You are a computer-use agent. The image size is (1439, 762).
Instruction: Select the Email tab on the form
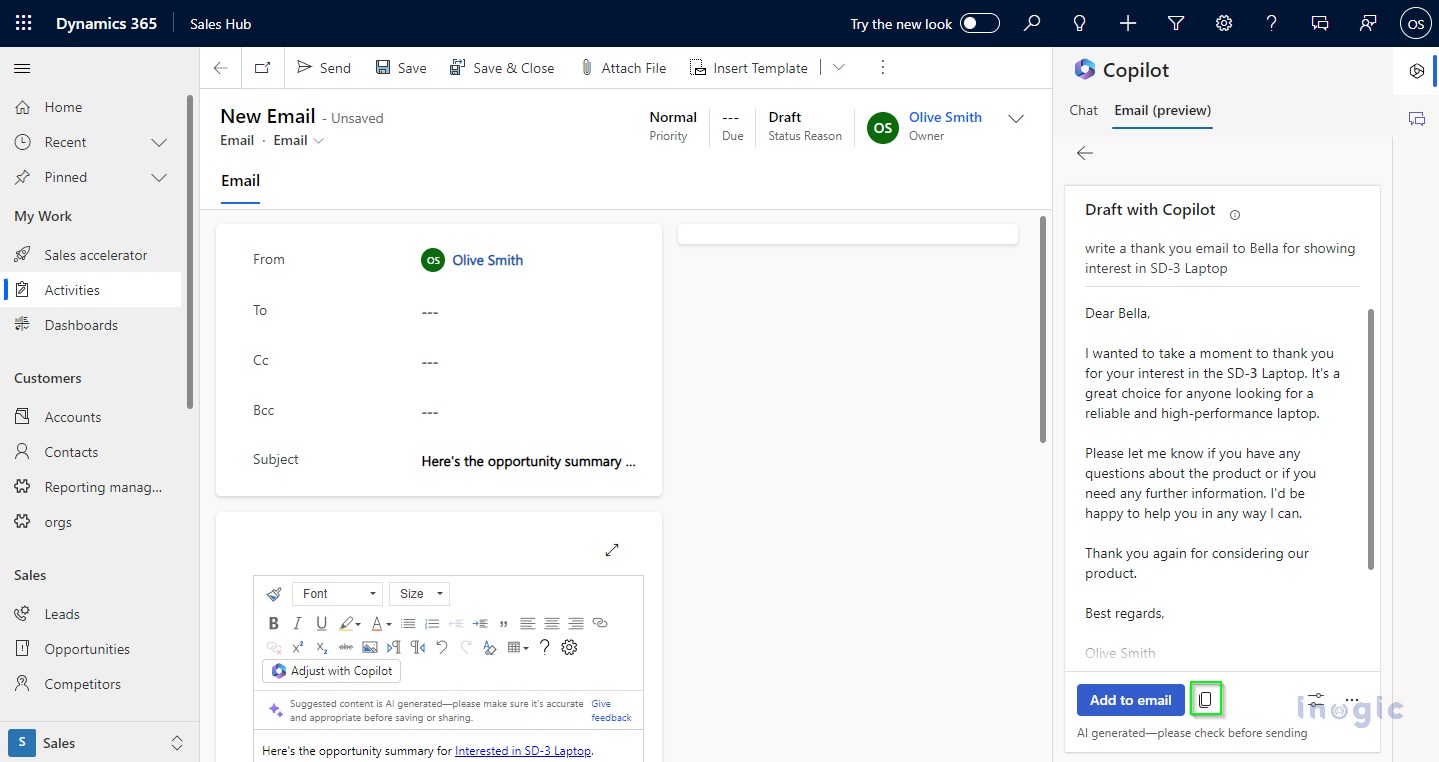pyautogui.click(x=240, y=181)
